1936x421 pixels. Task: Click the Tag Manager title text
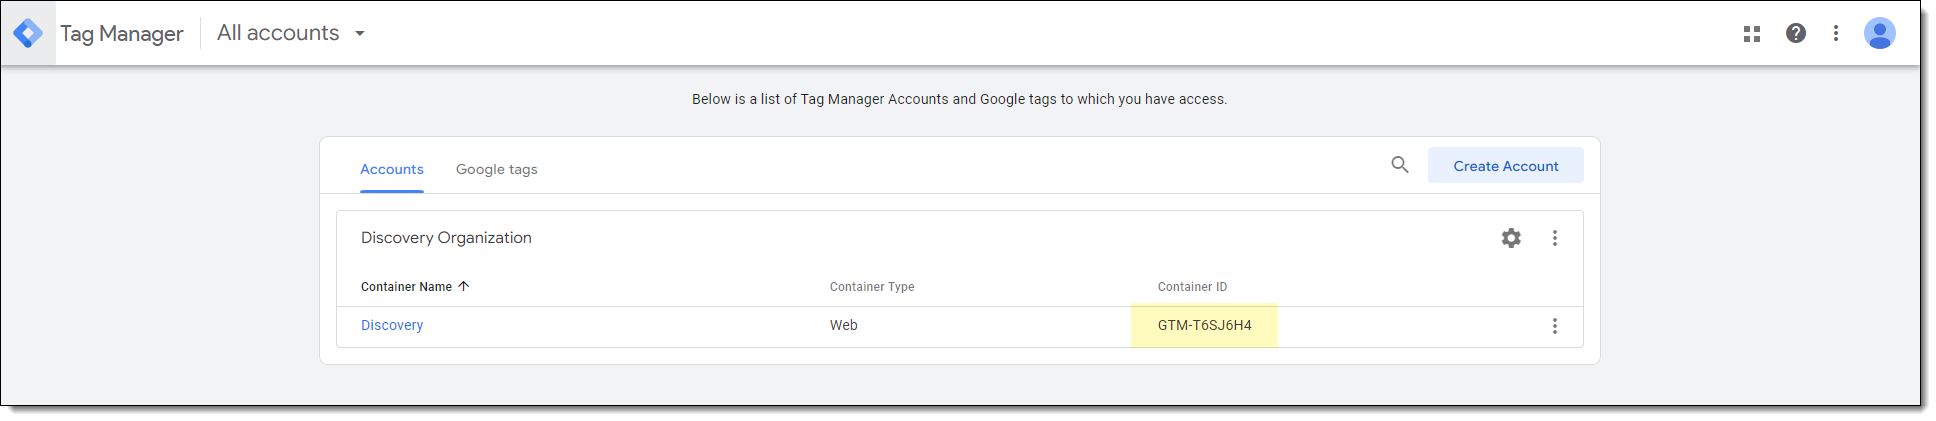point(122,34)
